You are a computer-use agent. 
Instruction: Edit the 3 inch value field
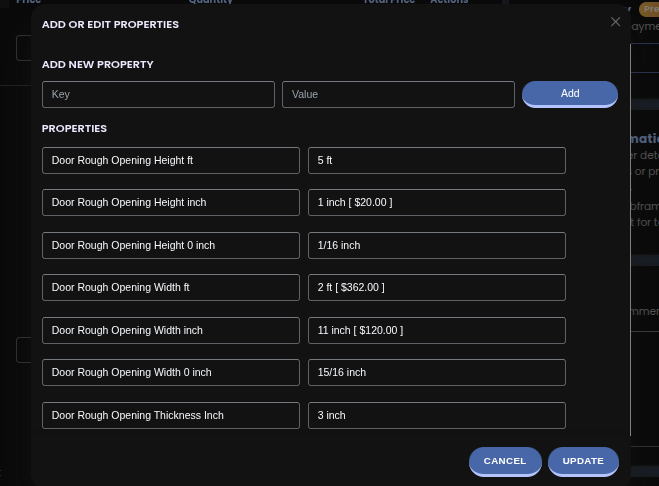[x=436, y=415]
